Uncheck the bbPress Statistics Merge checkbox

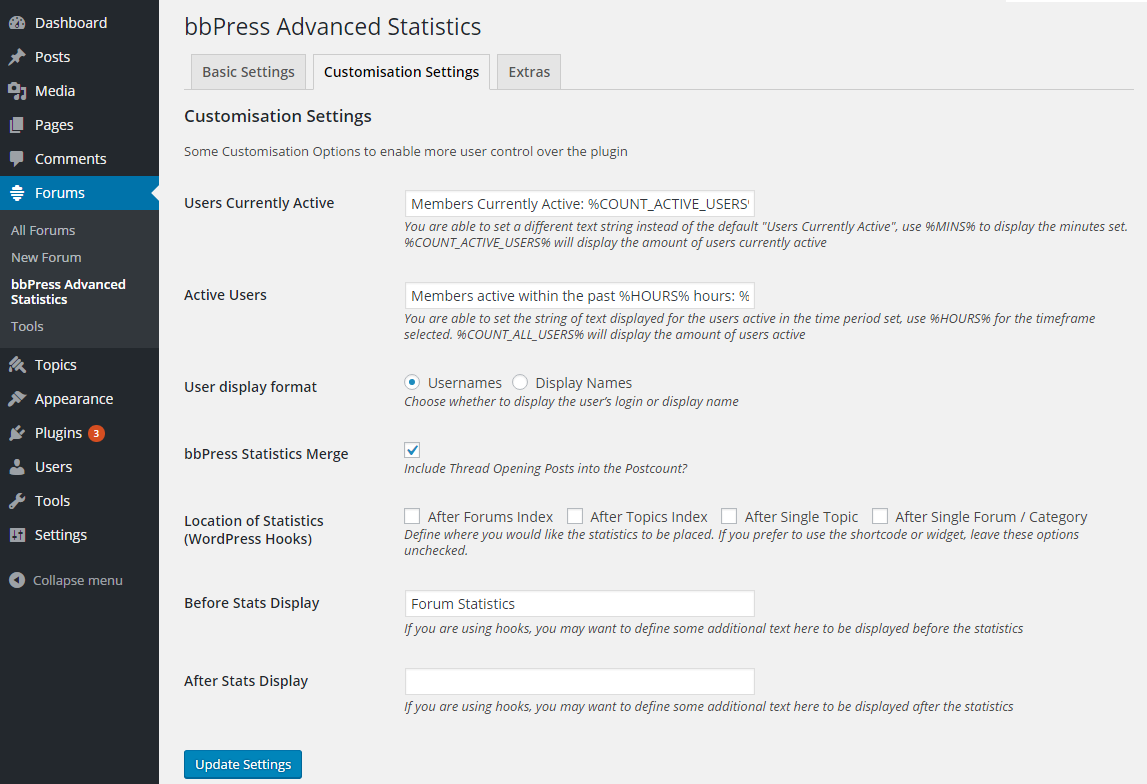[x=412, y=450]
